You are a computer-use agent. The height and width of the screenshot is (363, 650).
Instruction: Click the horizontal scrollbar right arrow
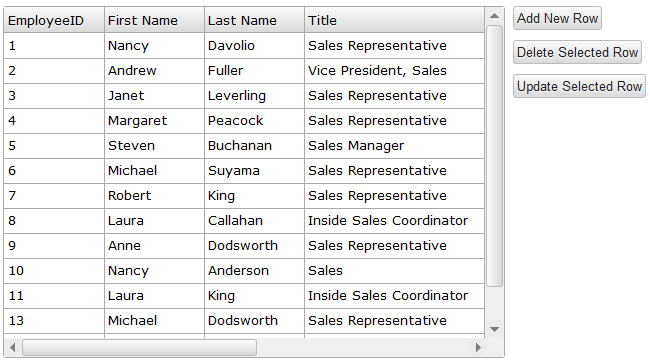tap(478, 348)
